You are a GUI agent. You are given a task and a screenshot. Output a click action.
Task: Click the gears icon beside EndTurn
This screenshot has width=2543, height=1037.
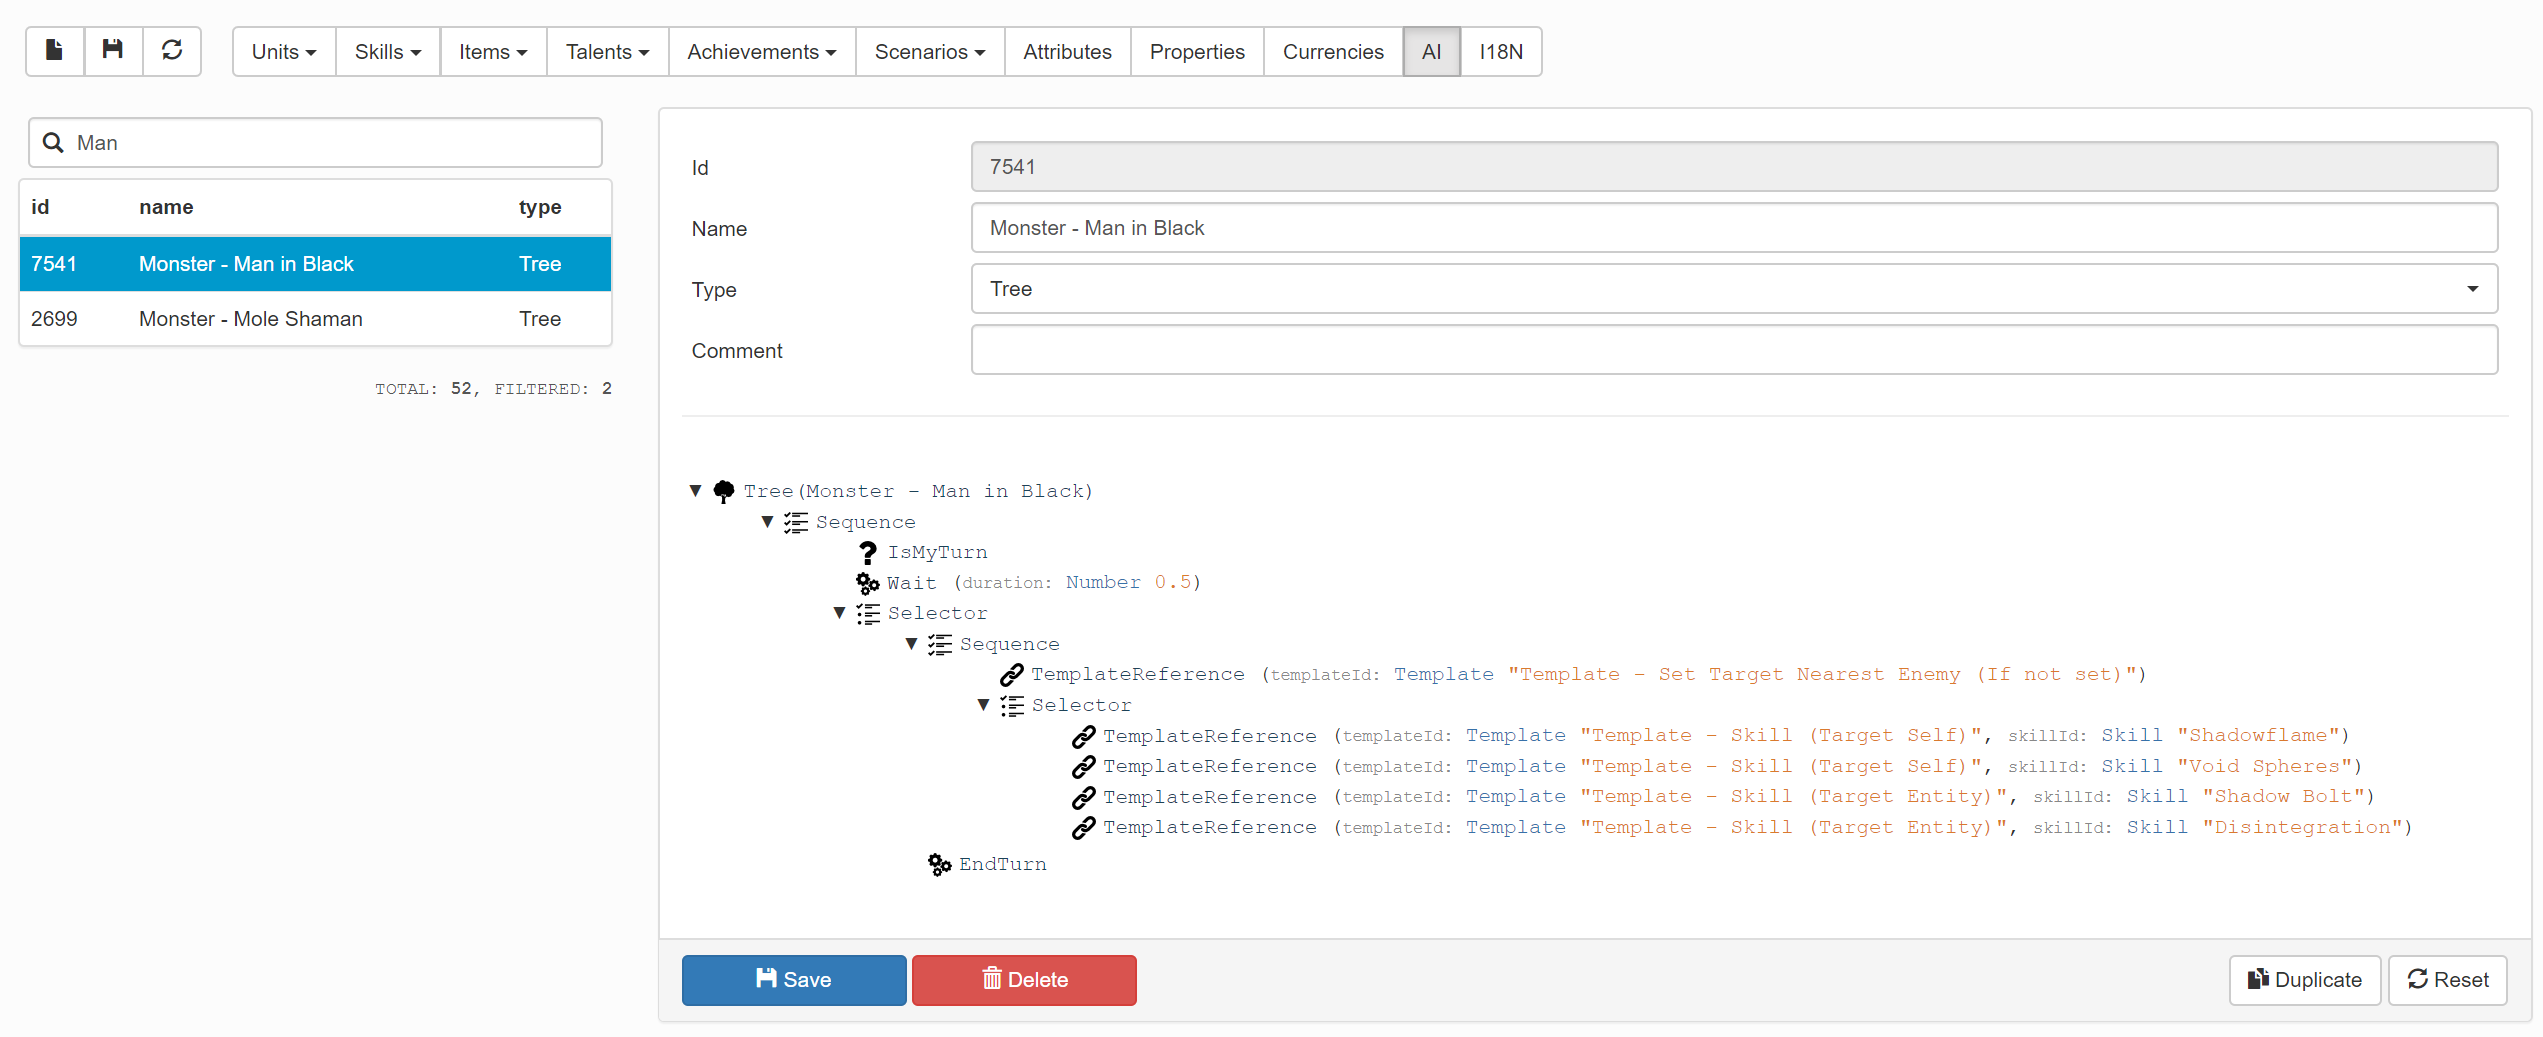(x=939, y=864)
